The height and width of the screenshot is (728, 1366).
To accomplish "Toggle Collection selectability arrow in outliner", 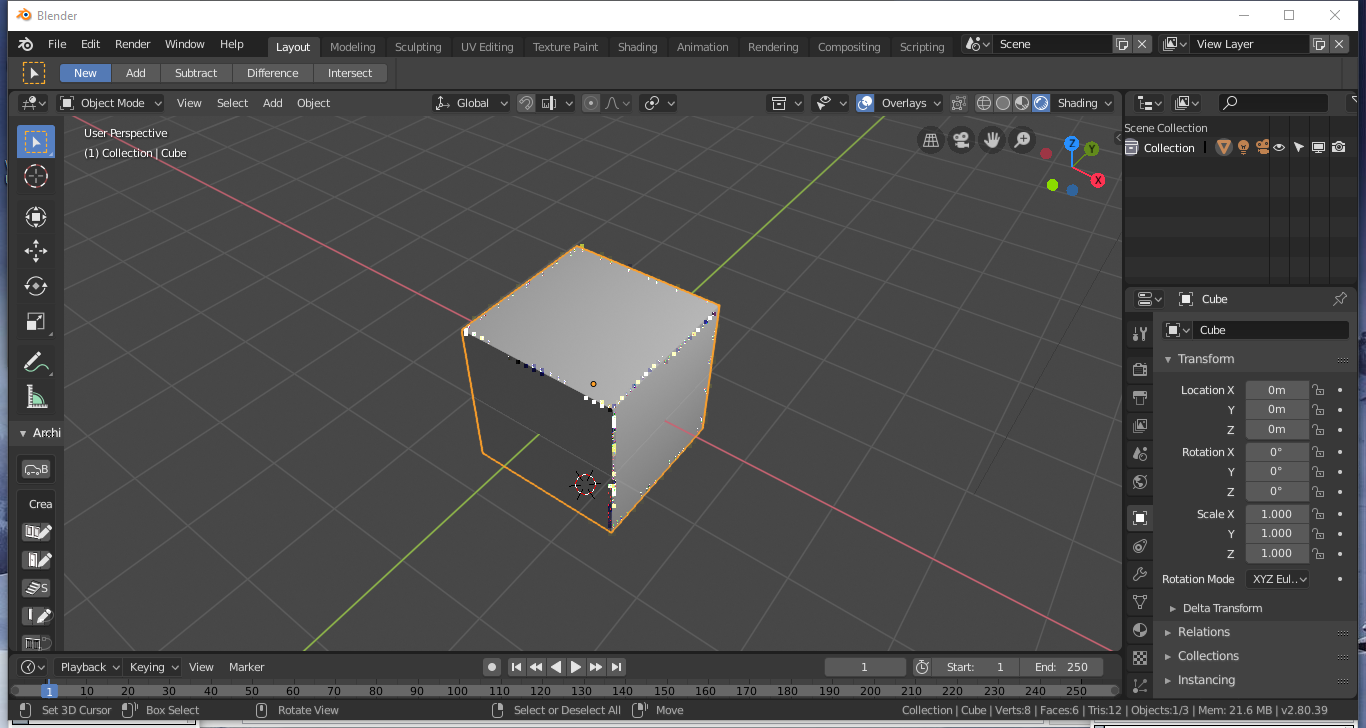I will (1298, 147).
